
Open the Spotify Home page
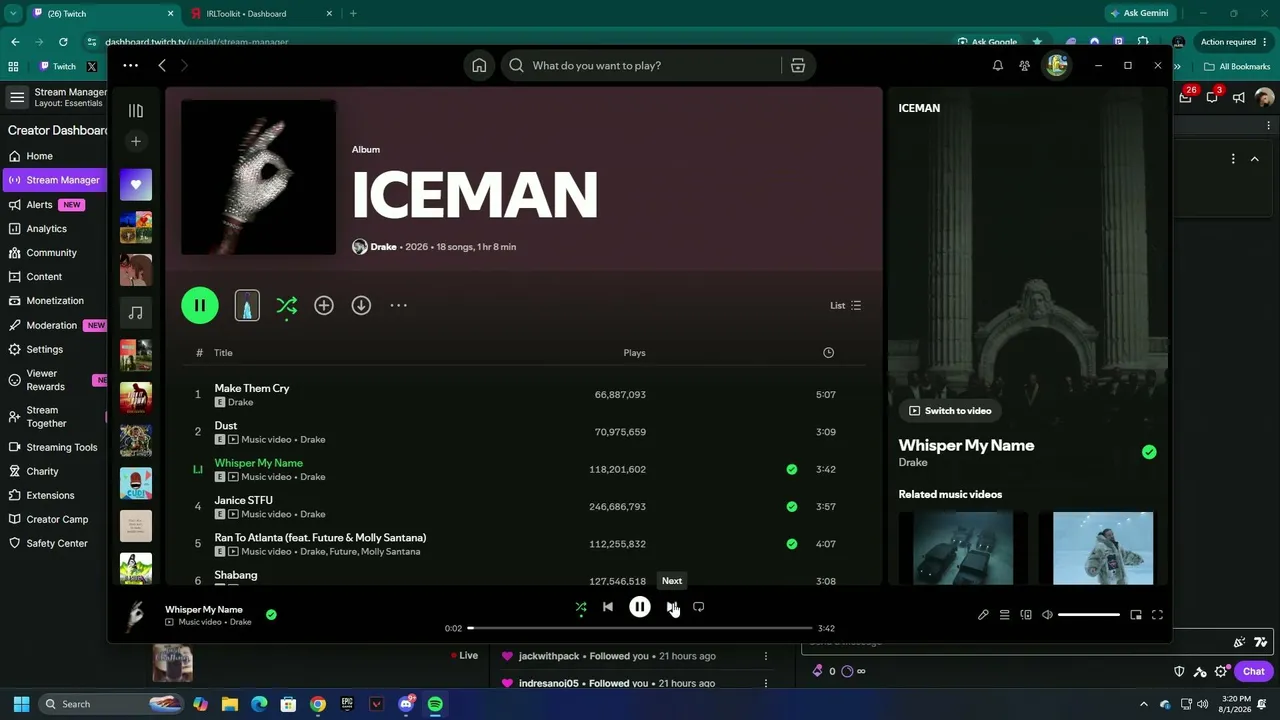click(x=480, y=66)
